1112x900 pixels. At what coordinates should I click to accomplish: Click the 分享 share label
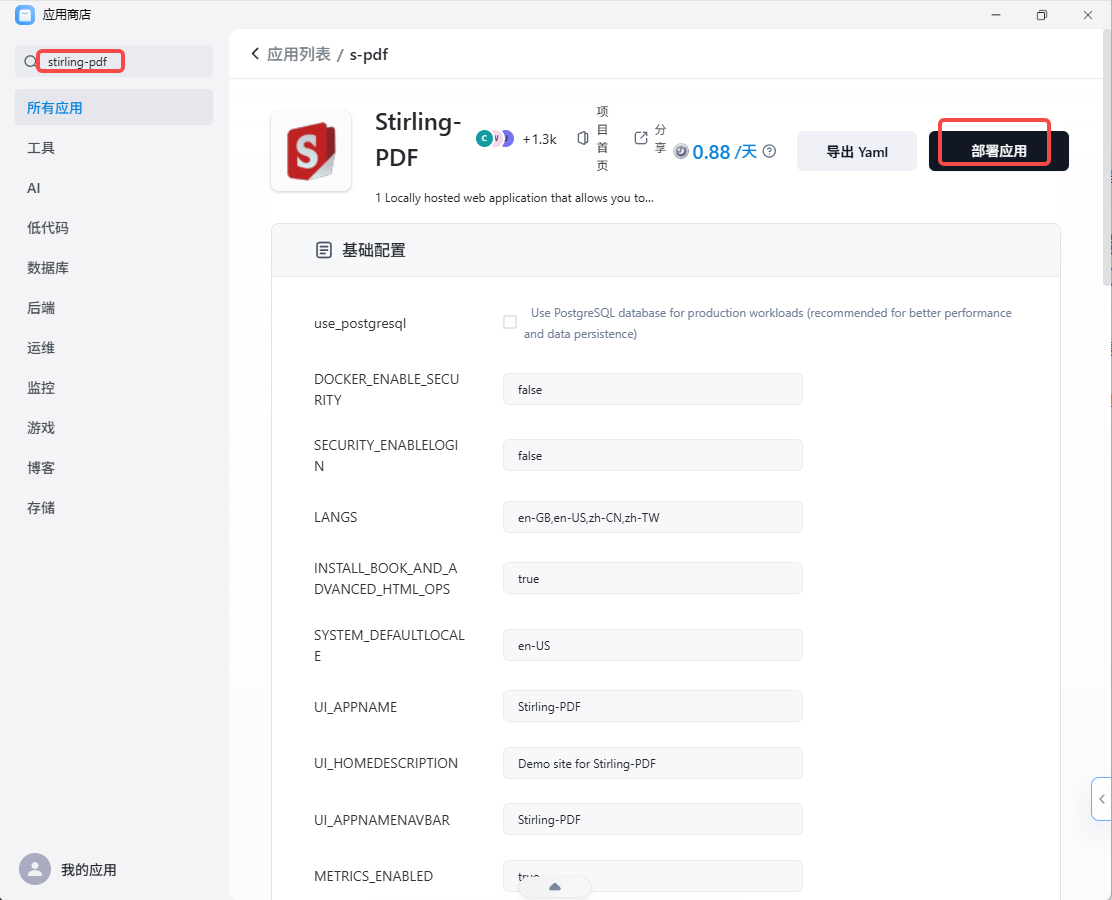click(x=660, y=138)
